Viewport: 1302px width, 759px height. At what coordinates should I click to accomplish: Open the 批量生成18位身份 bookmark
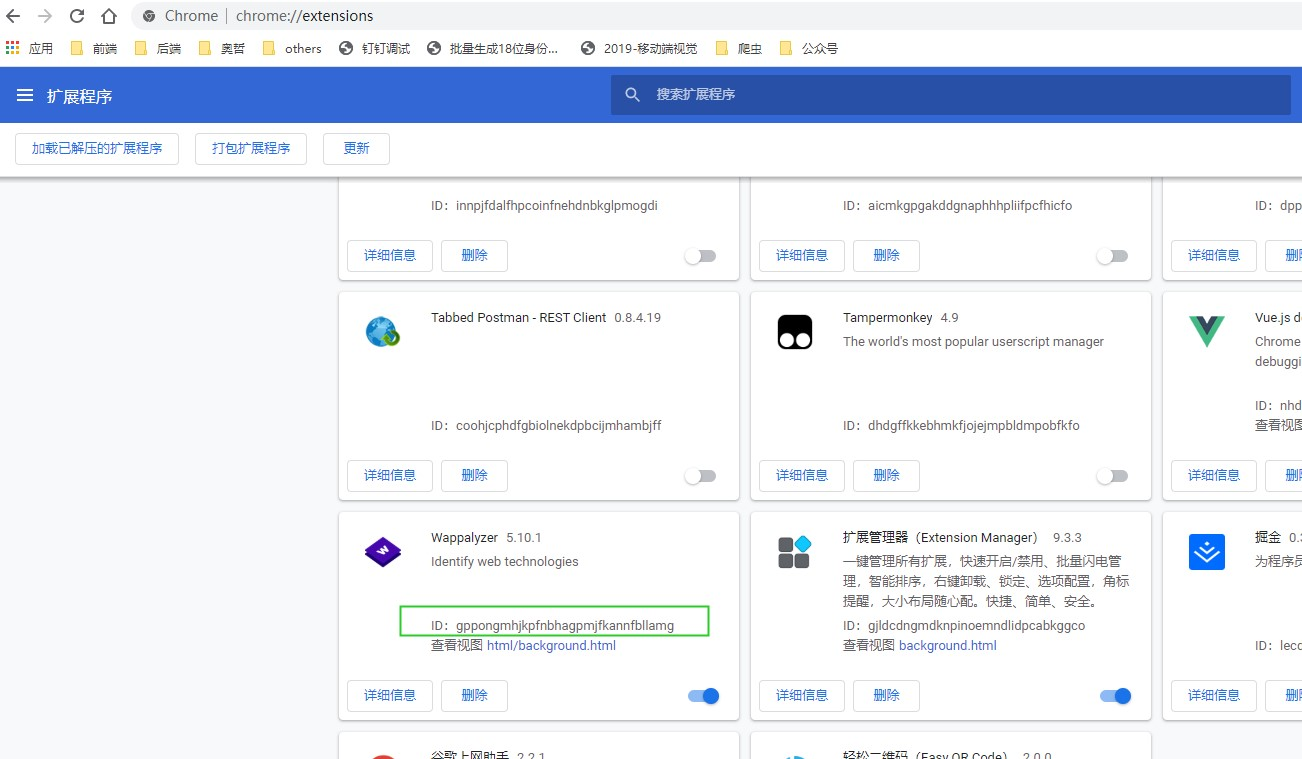[x=492, y=48]
